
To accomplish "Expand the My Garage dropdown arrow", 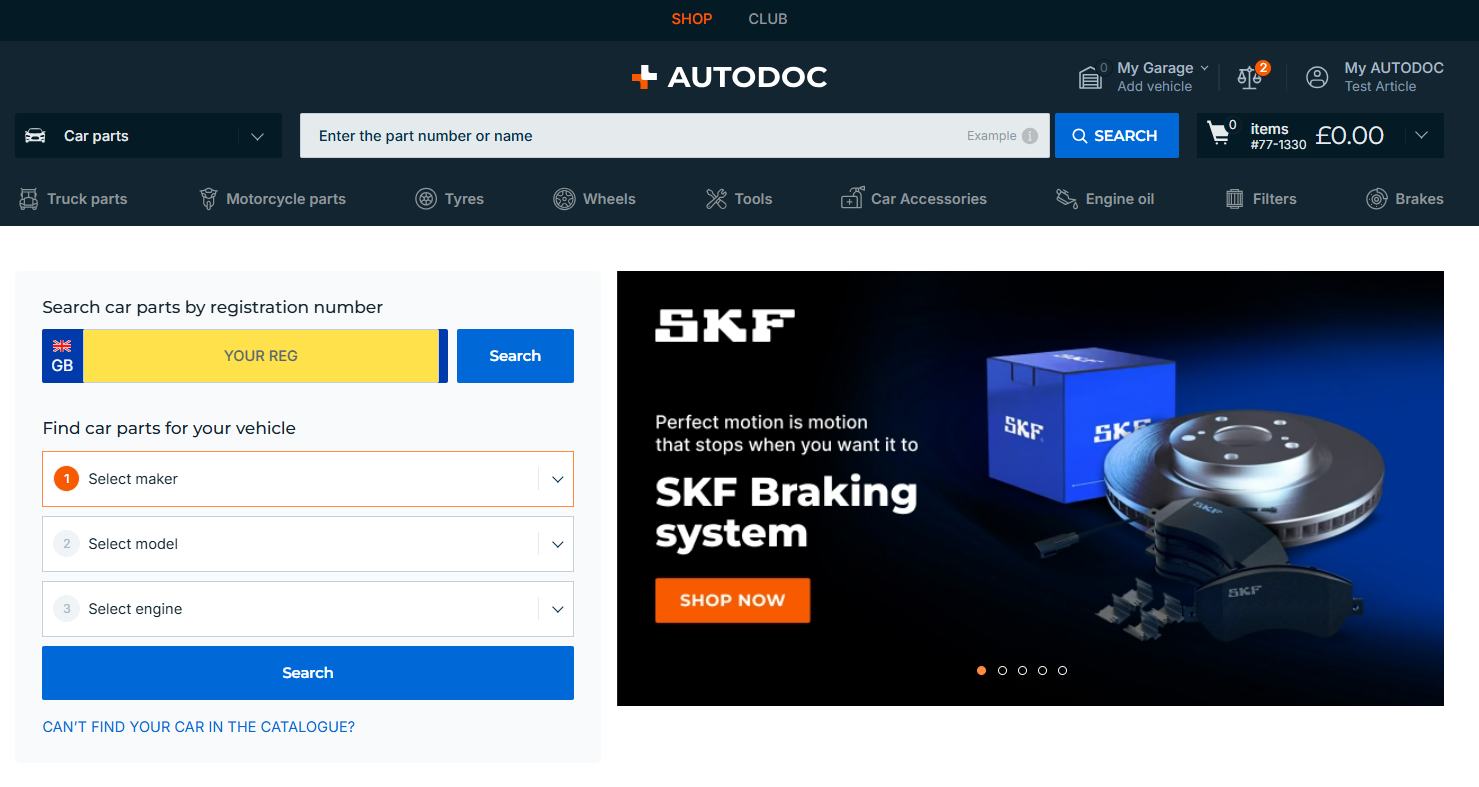I will click(1204, 68).
